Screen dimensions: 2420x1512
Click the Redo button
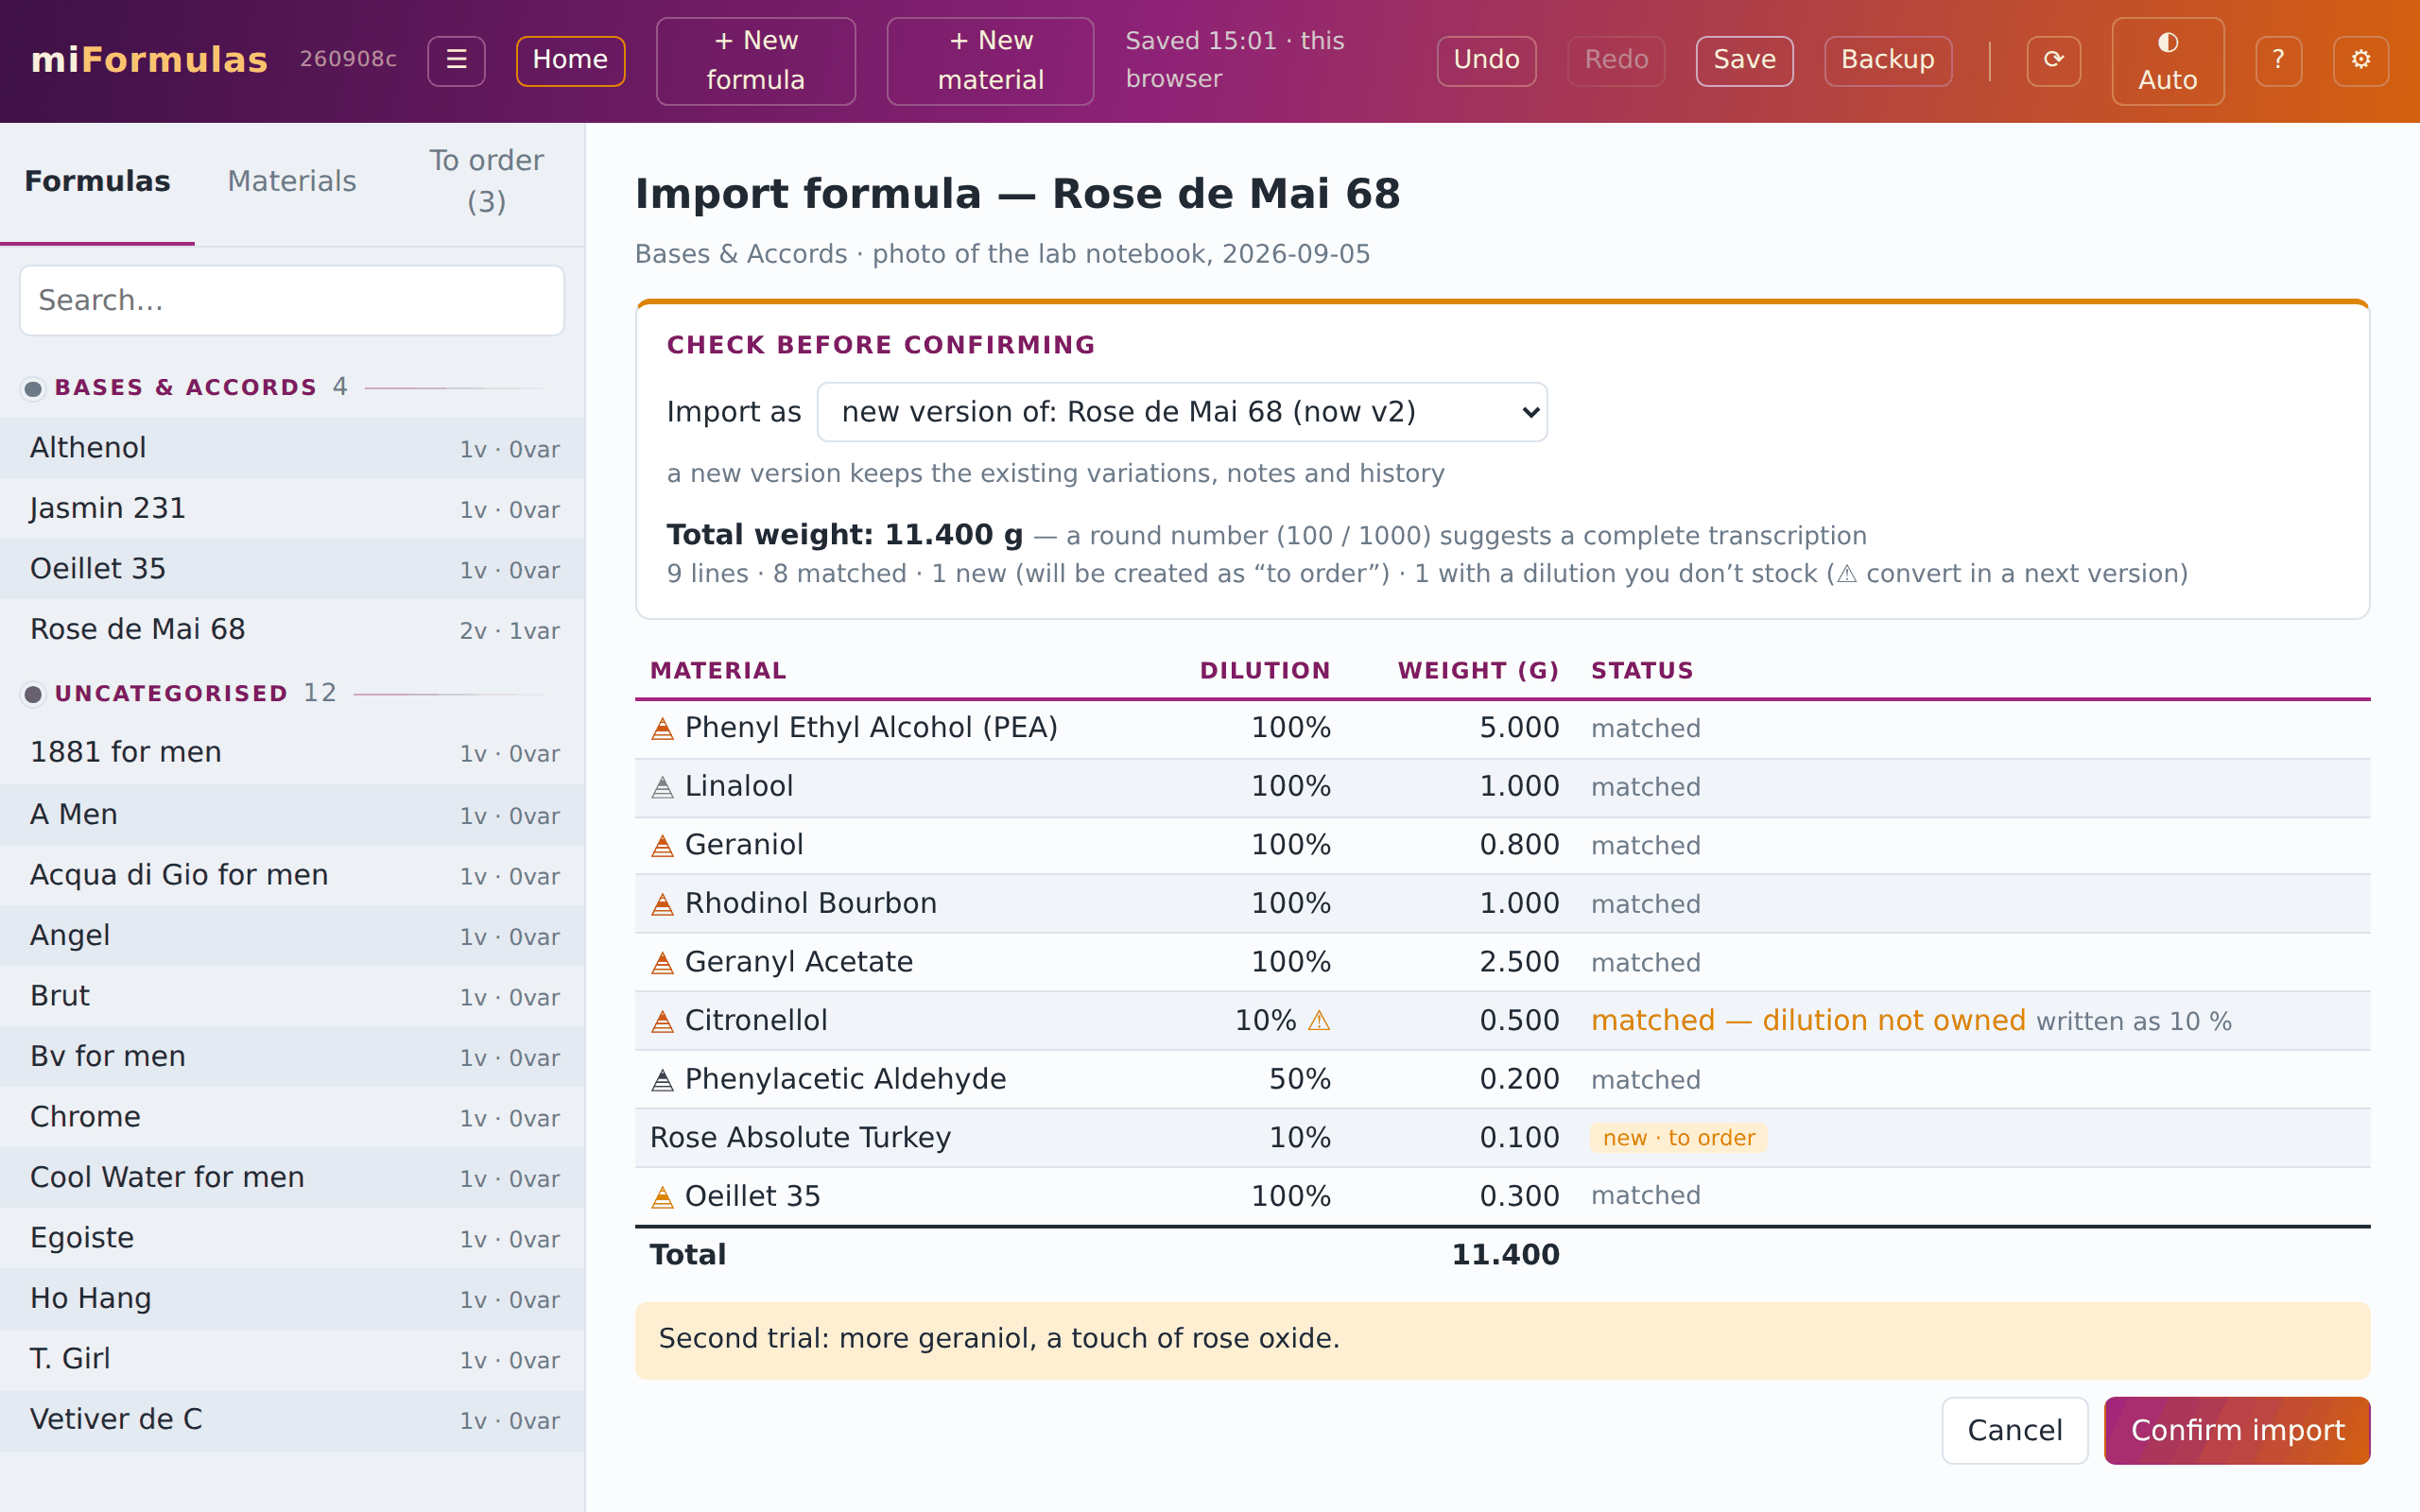click(1616, 60)
